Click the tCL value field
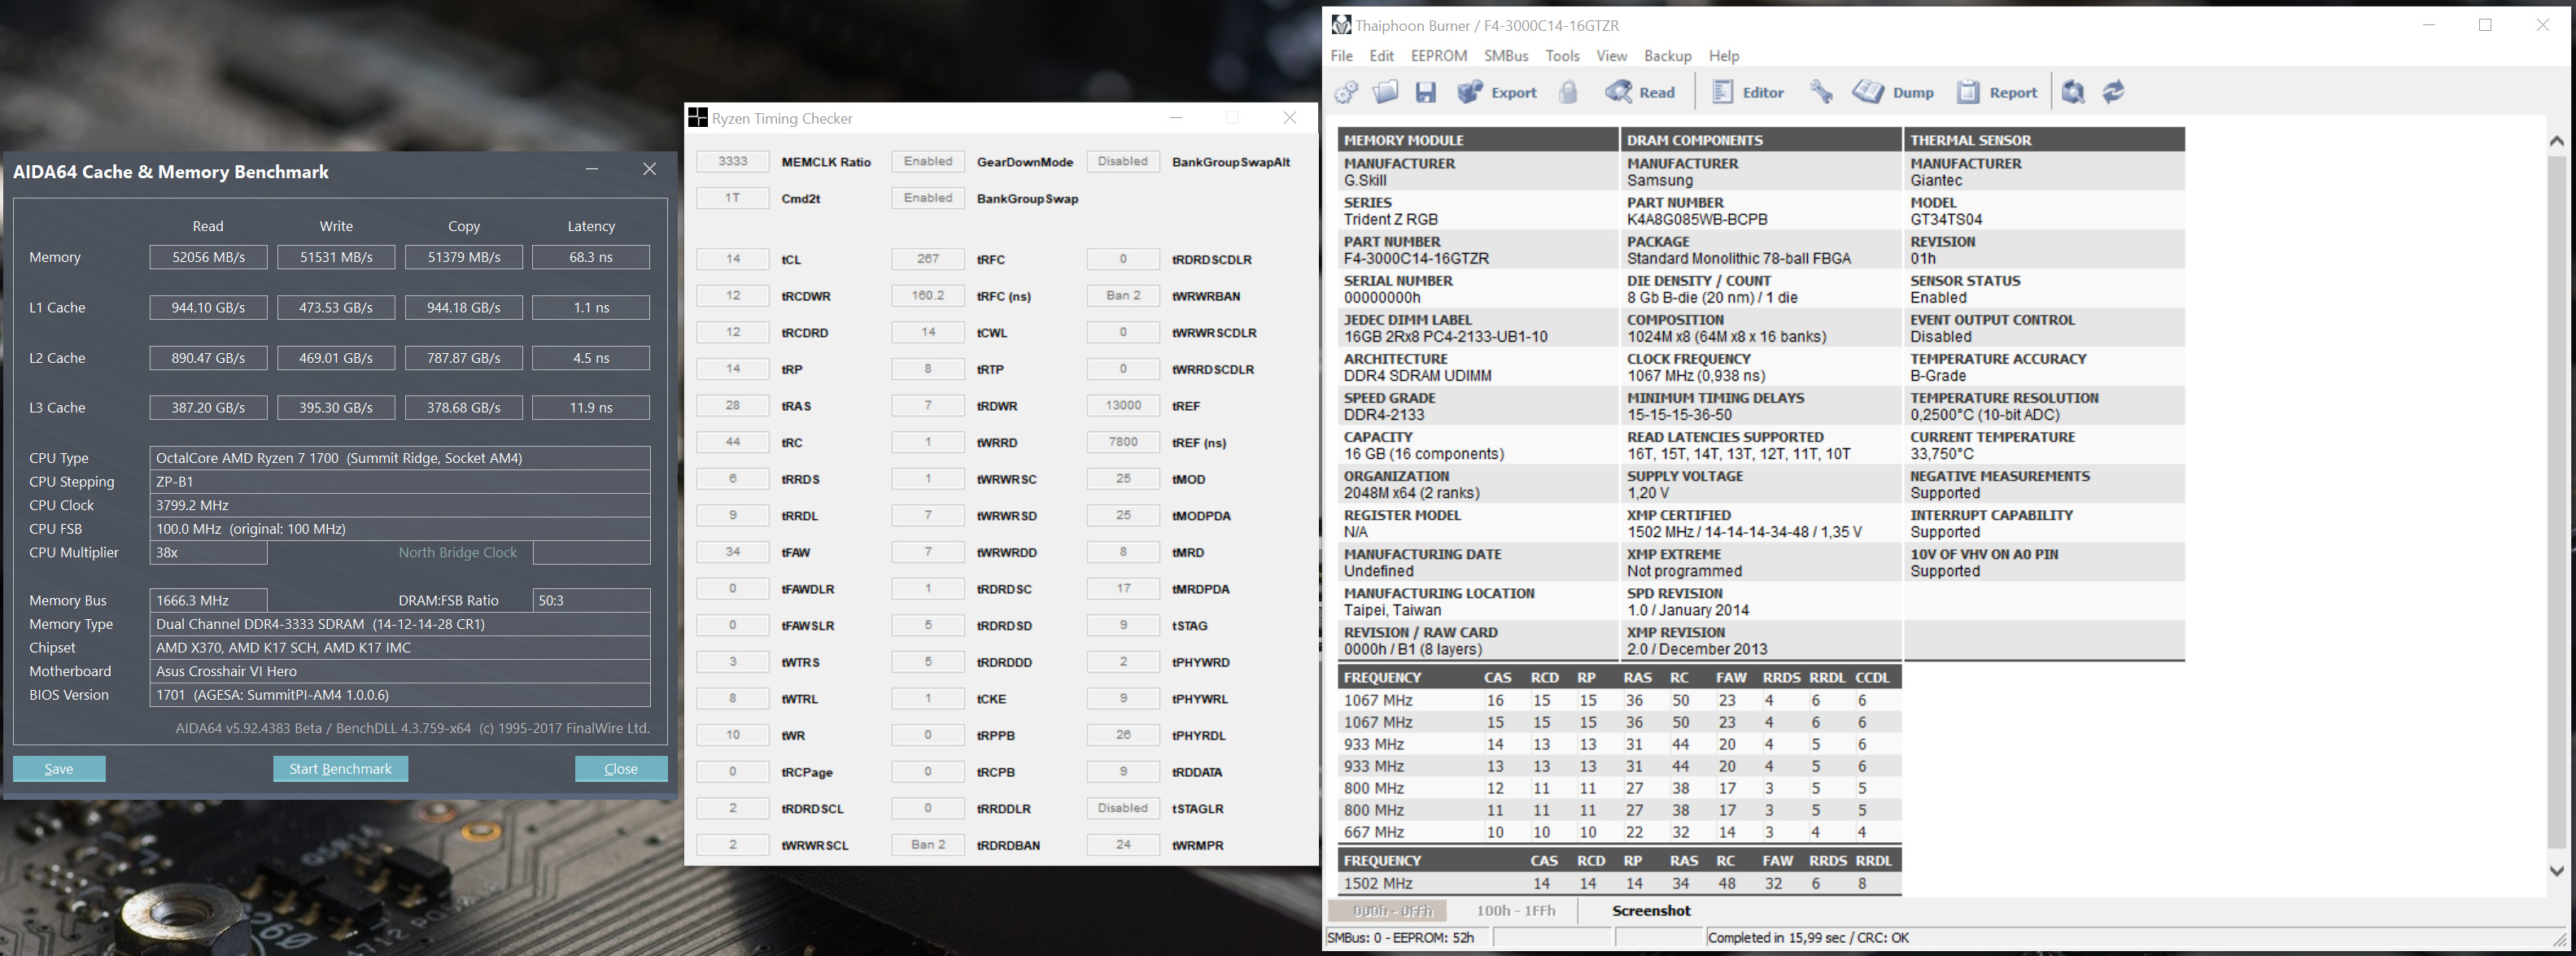The image size is (2576, 956). (x=733, y=259)
